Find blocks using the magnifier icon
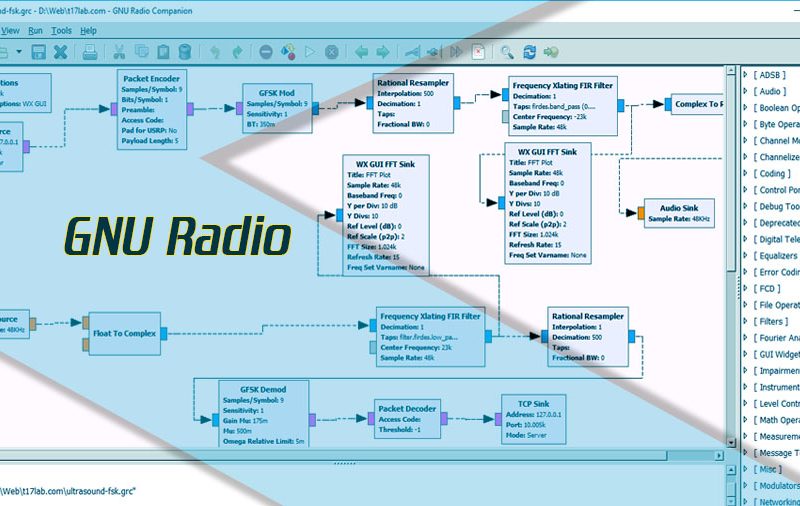800x506 pixels. coord(507,52)
